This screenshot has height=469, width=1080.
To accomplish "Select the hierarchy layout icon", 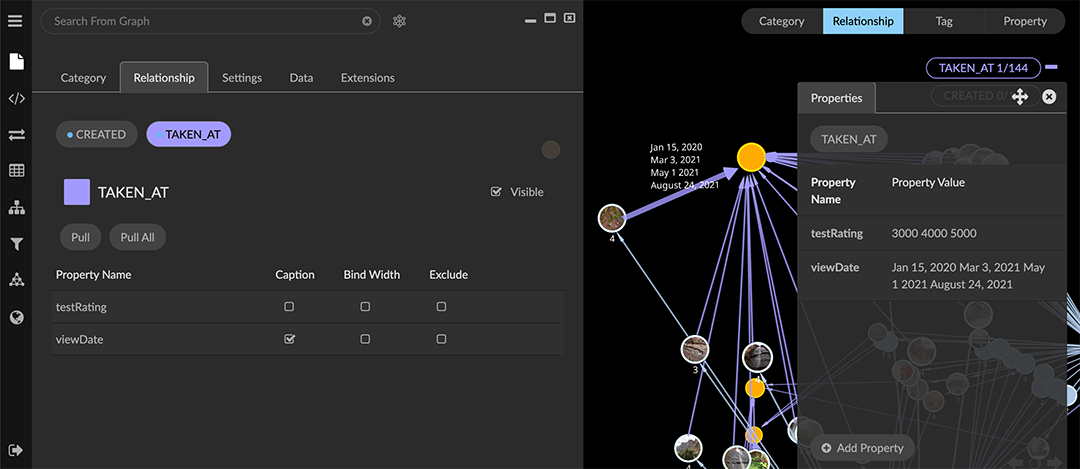I will point(16,207).
